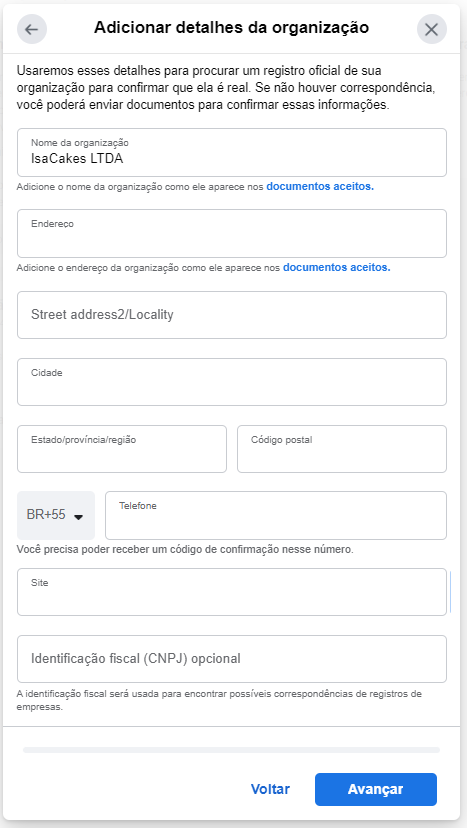
Task: Focus the Código postal field
Action: tap(342, 449)
